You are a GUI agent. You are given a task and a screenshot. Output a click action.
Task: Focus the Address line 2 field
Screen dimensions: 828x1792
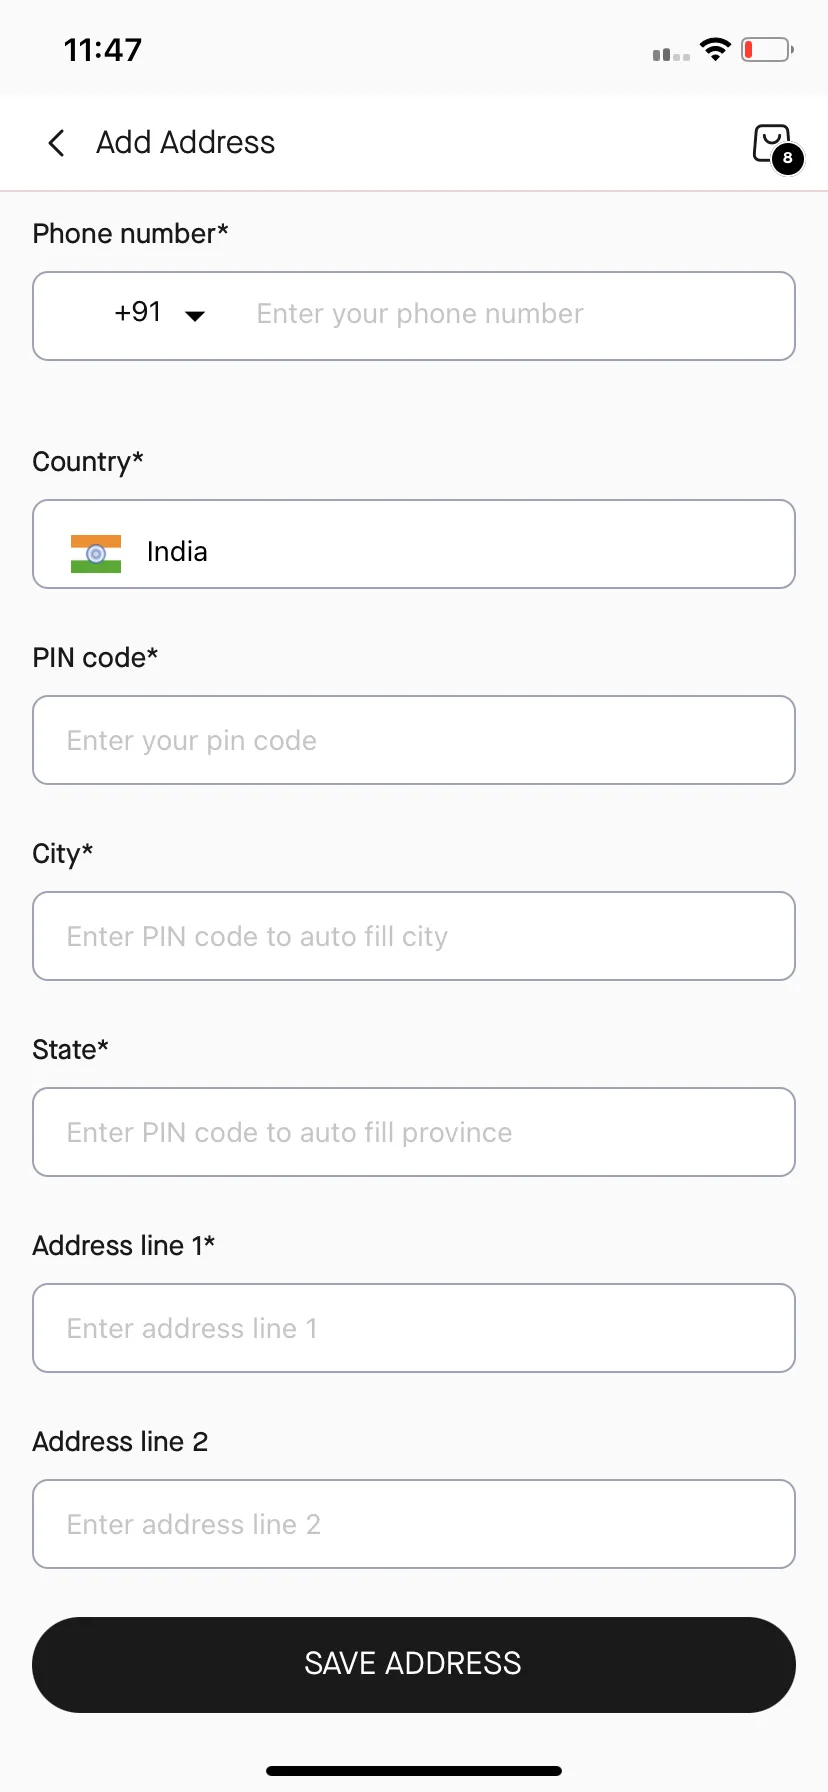pos(414,1524)
